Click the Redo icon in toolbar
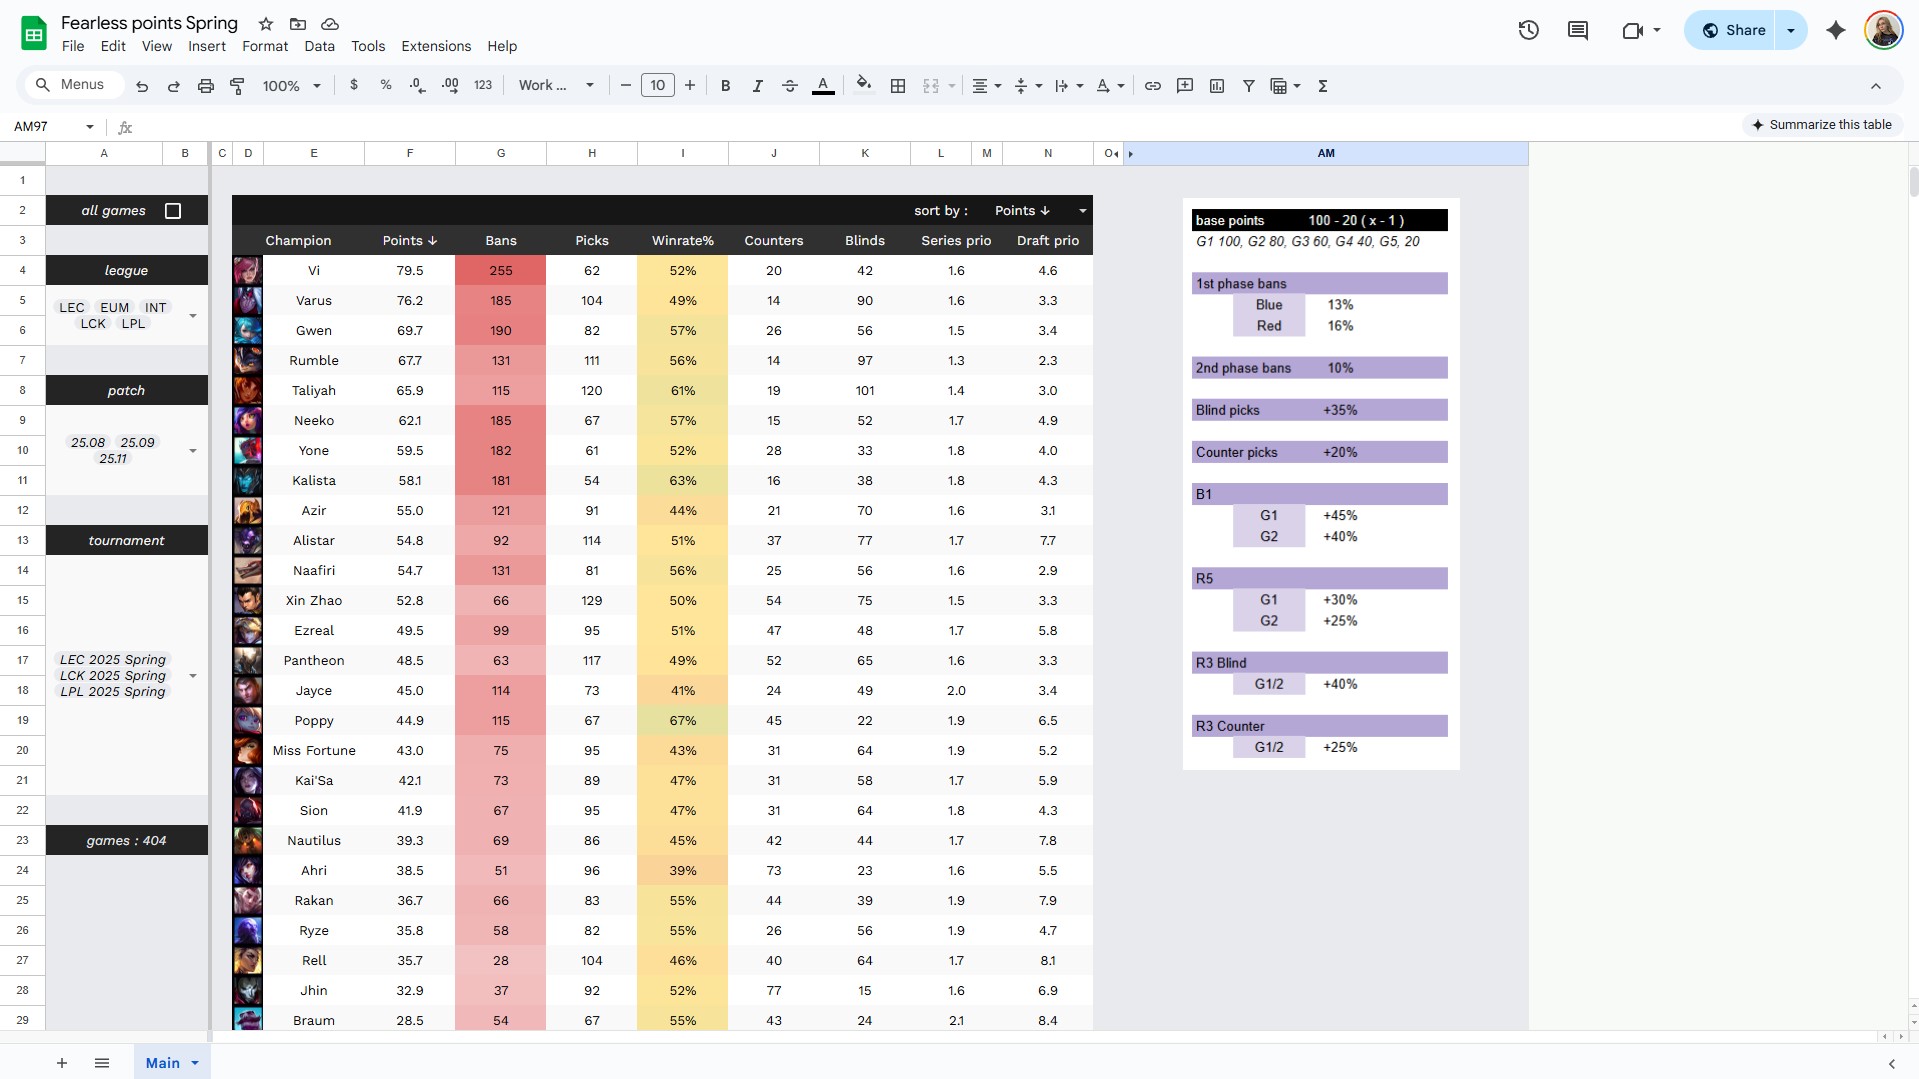 [x=173, y=86]
